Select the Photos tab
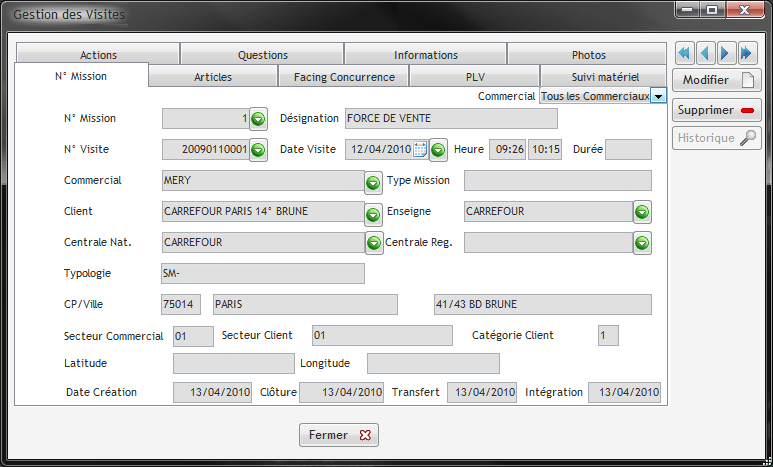The image size is (773, 467). tap(588, 55)
